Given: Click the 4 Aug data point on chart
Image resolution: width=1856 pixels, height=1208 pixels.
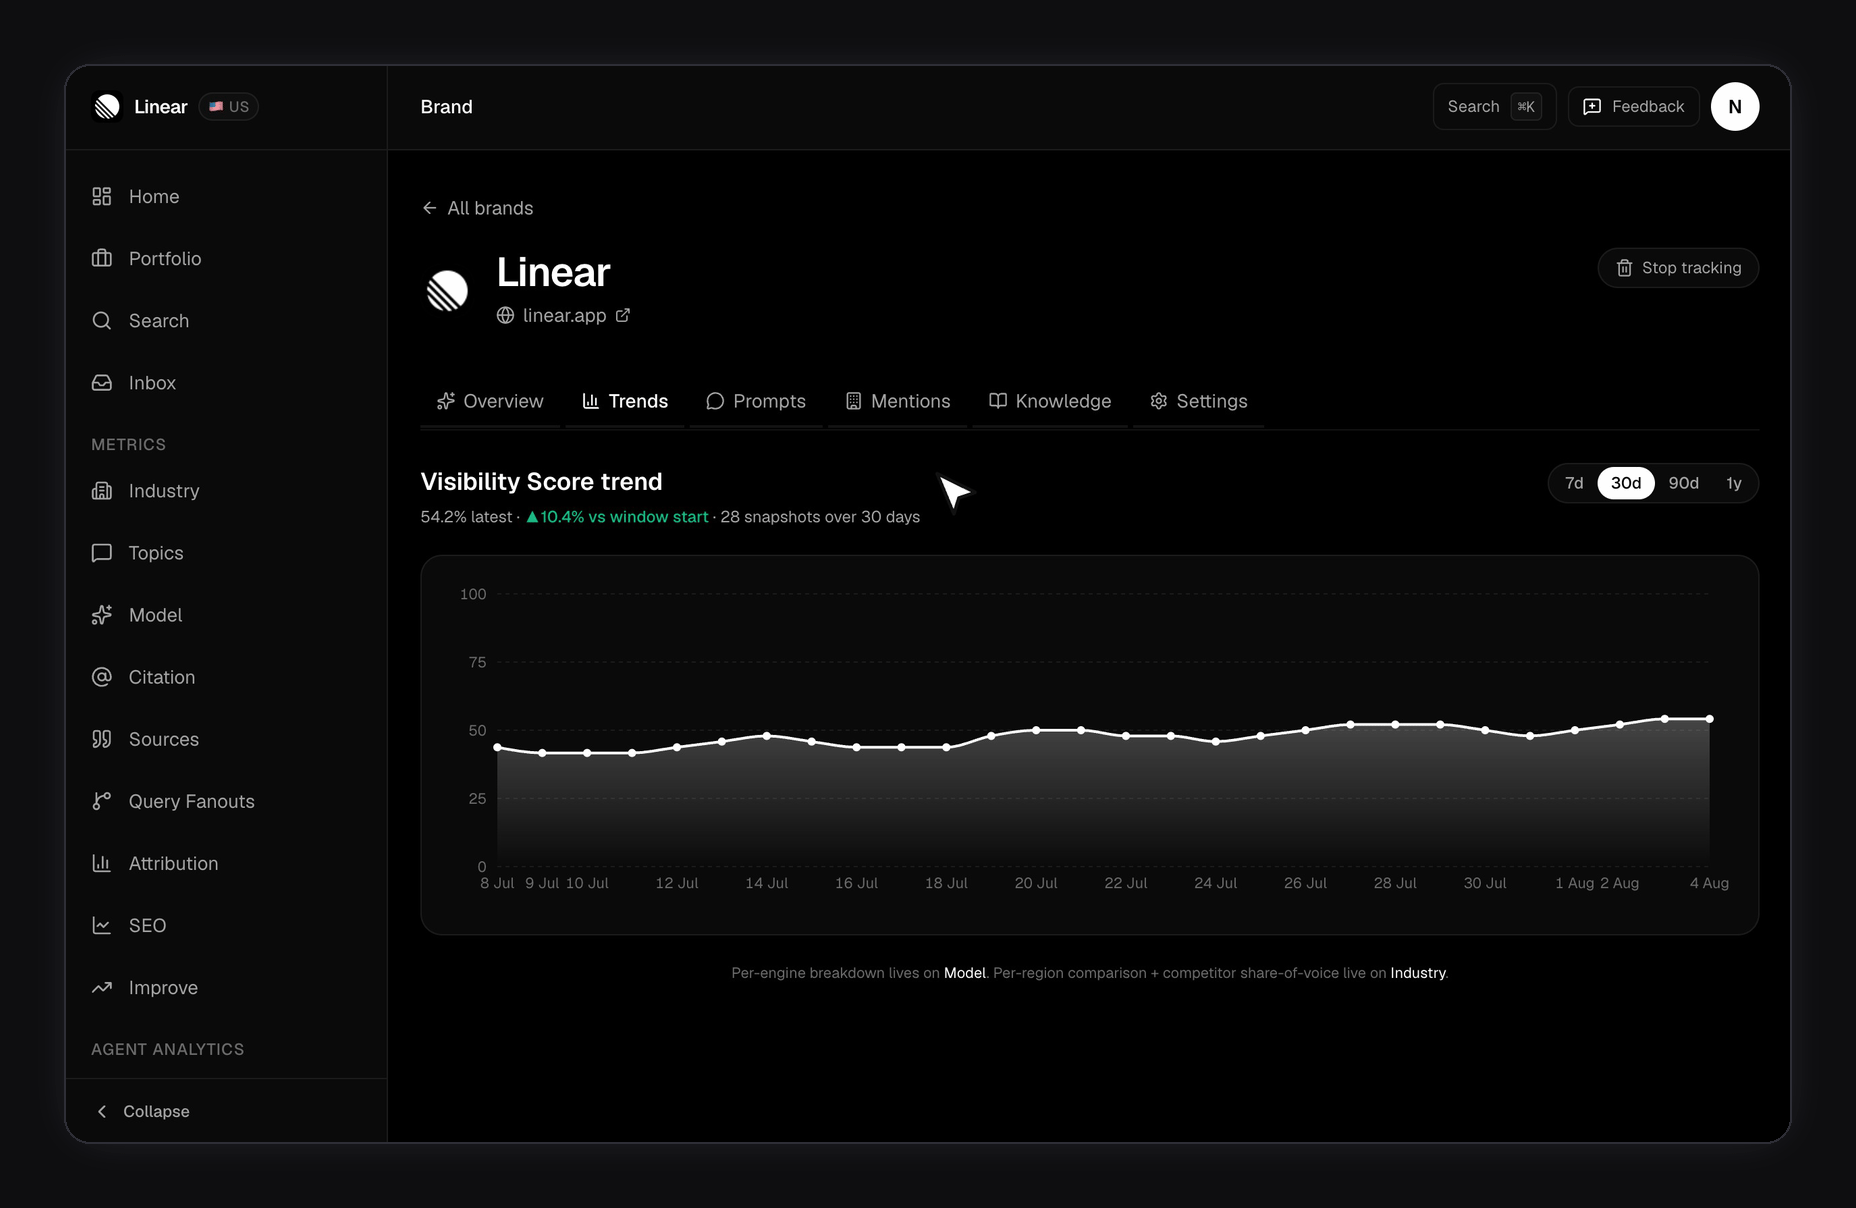Looking at the screenshot, I should tap(1710, 719).
